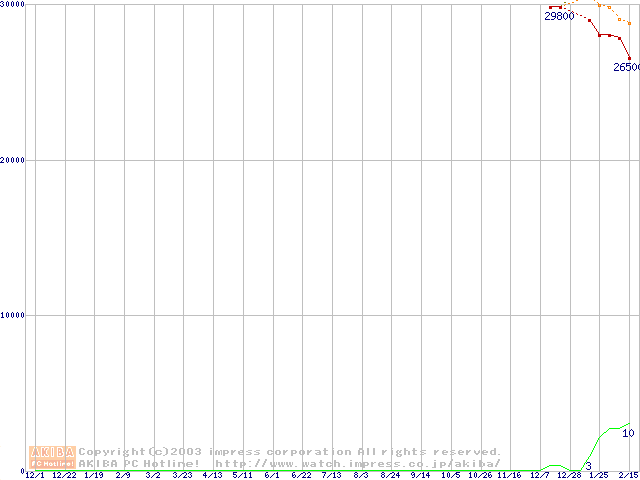The width and height of the screenshot is (640, 480).
Task: Click the Copyright 2003 impress corporation text
Action: (290, 452)
